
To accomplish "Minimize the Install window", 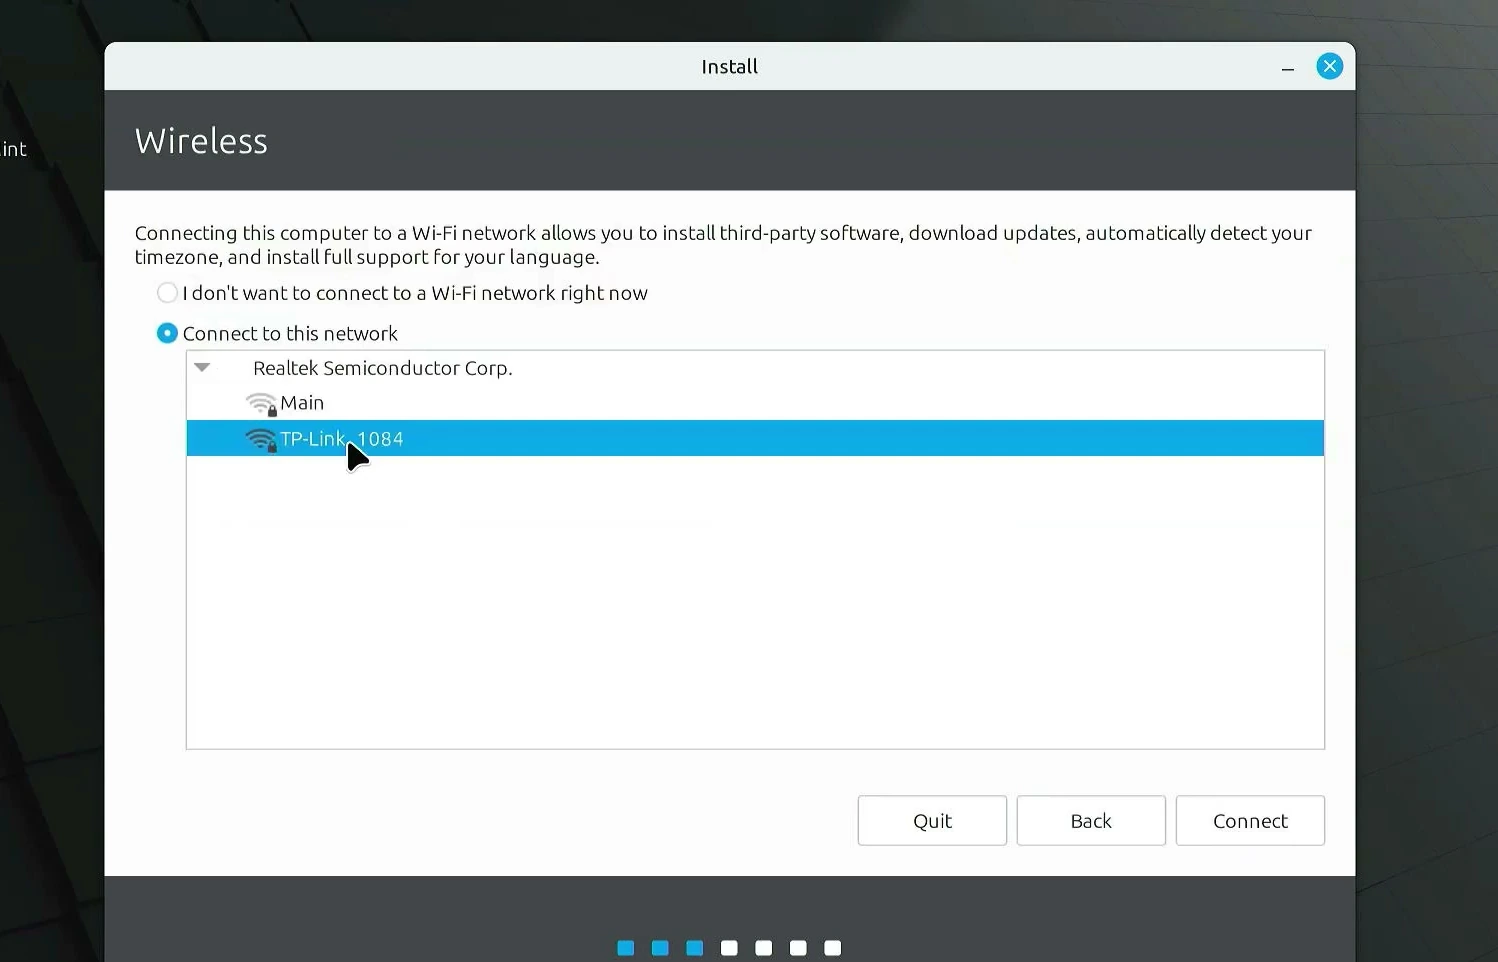I will [1288, 67].
